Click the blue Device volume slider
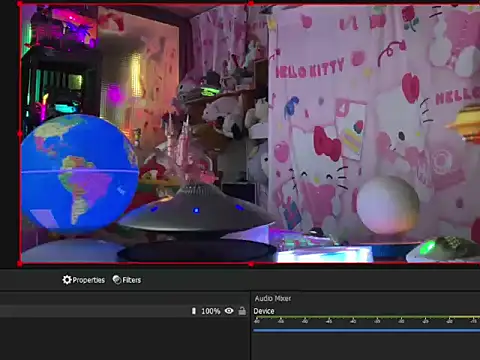 click(x=367, y=330)
